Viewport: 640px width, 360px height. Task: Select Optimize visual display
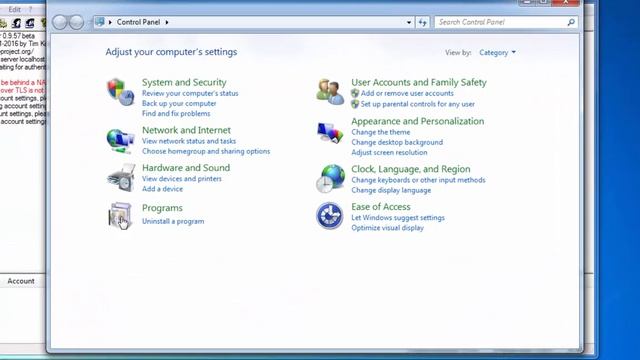tap(387, 228)
